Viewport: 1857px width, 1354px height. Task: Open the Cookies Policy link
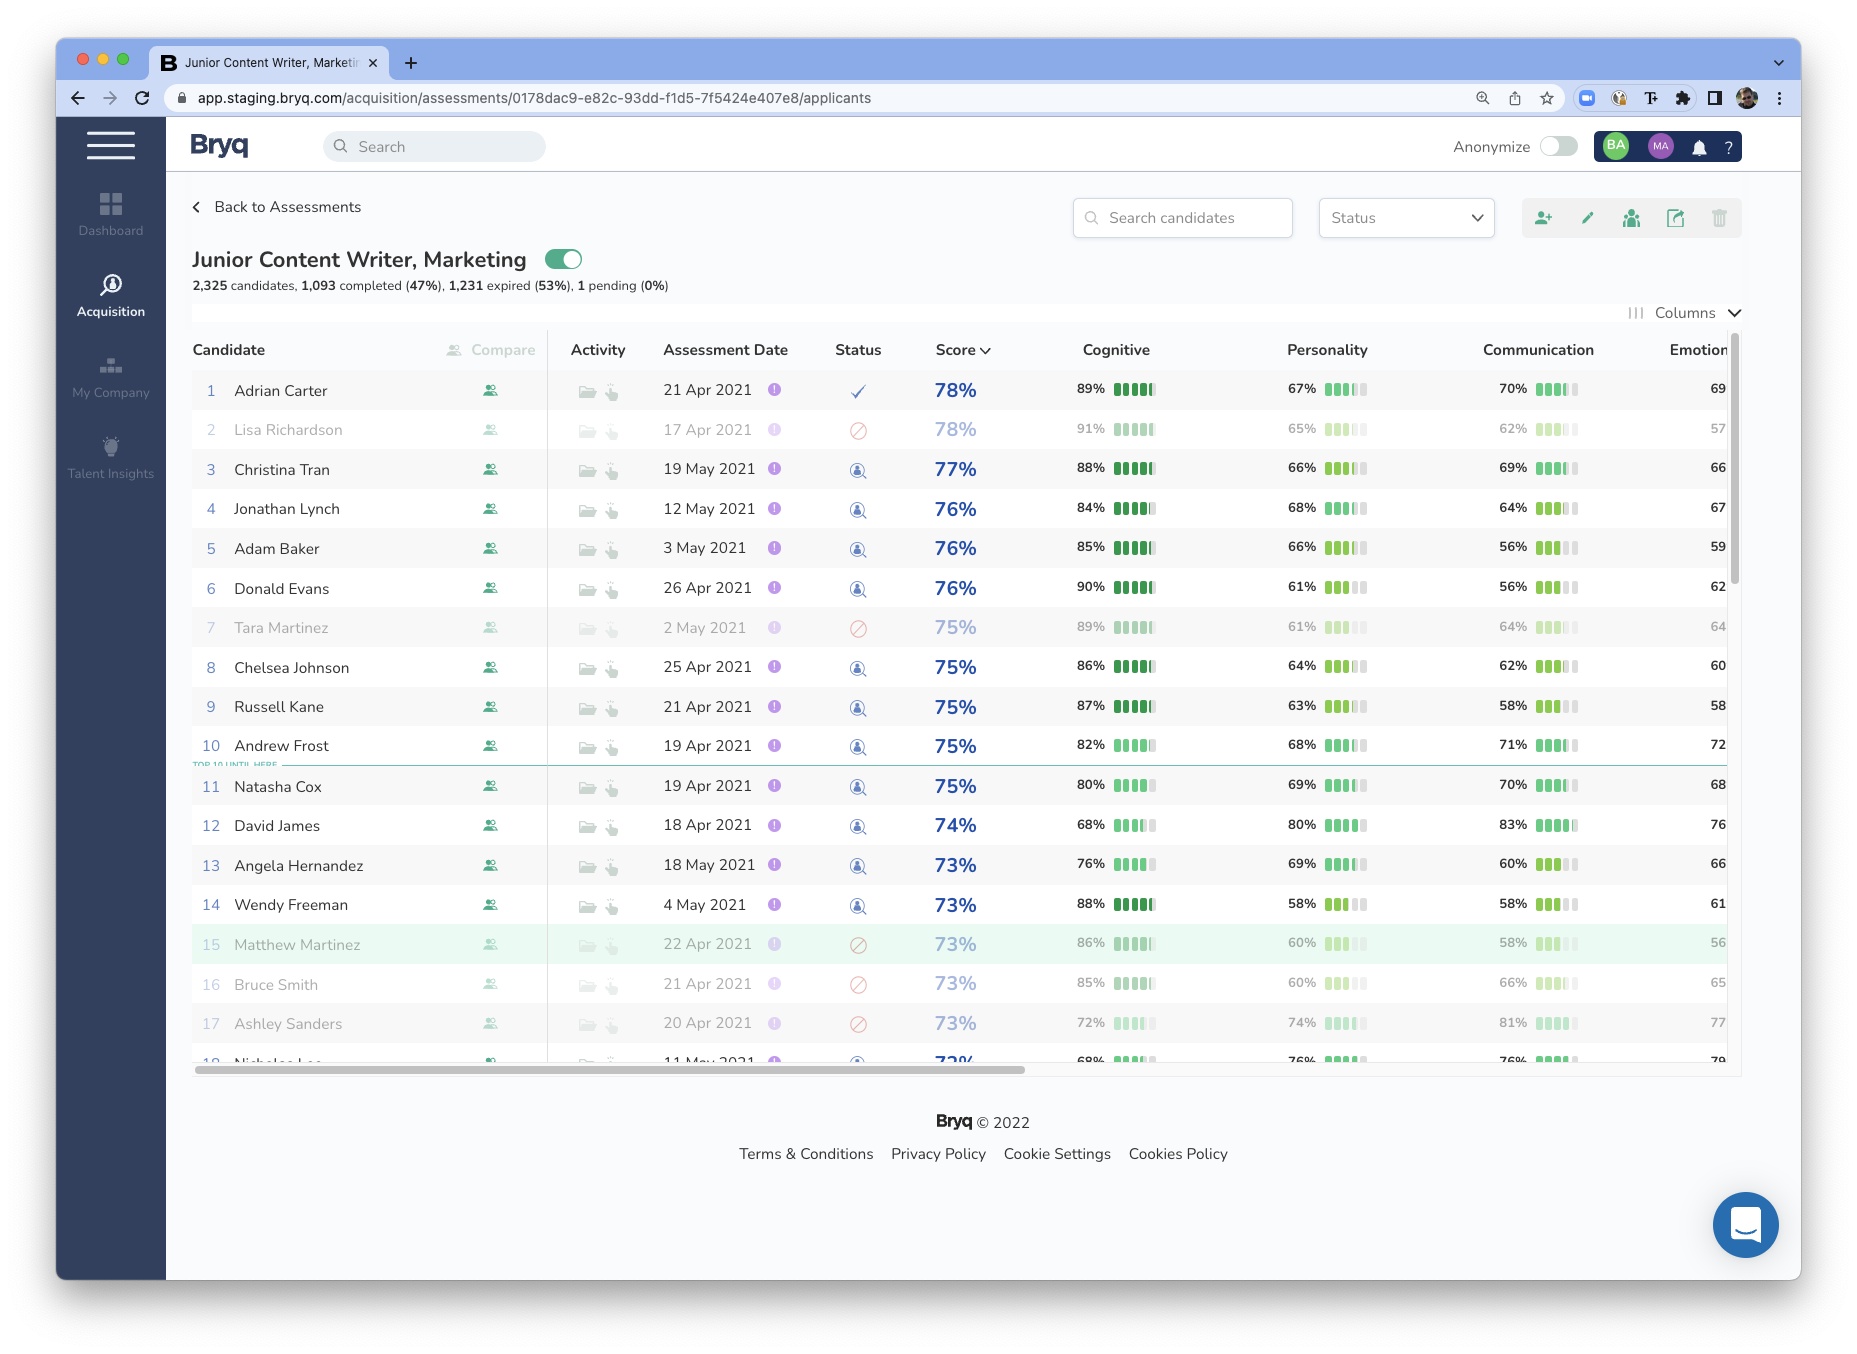(x=1177, y=1153)
